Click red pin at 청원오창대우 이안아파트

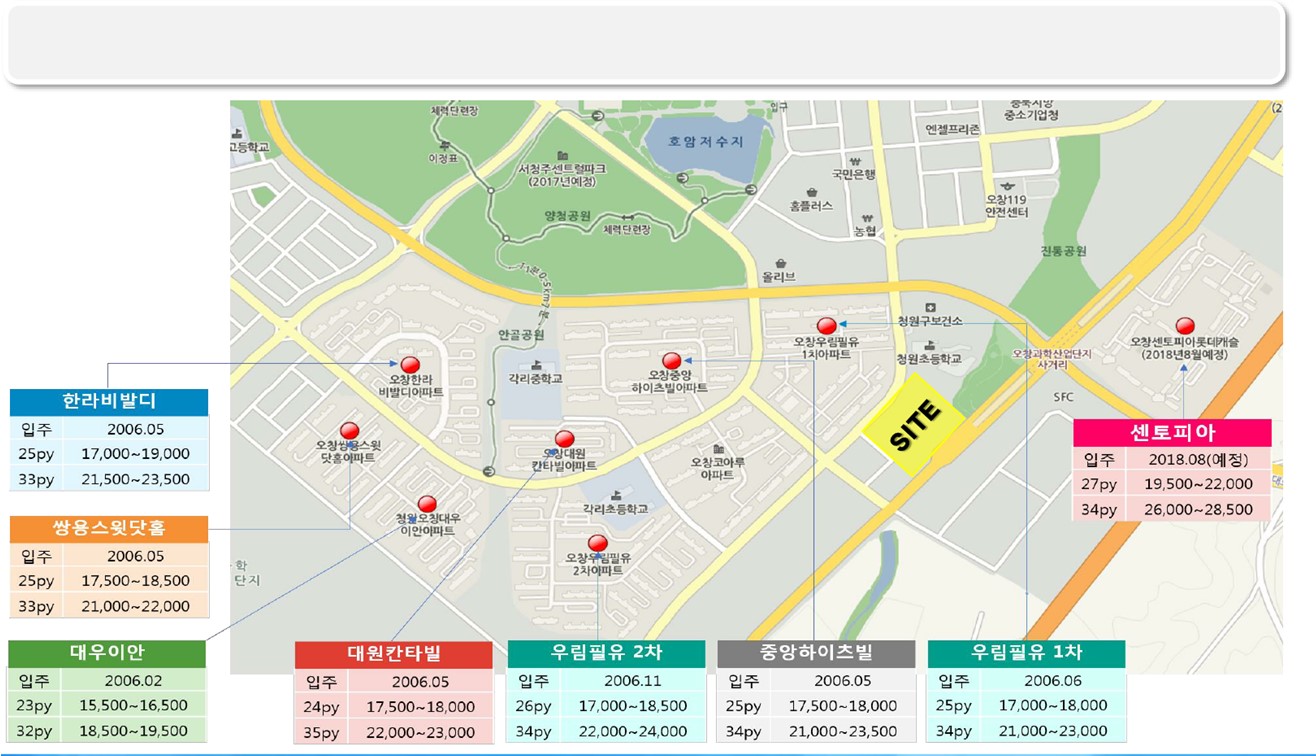[427, 504]
